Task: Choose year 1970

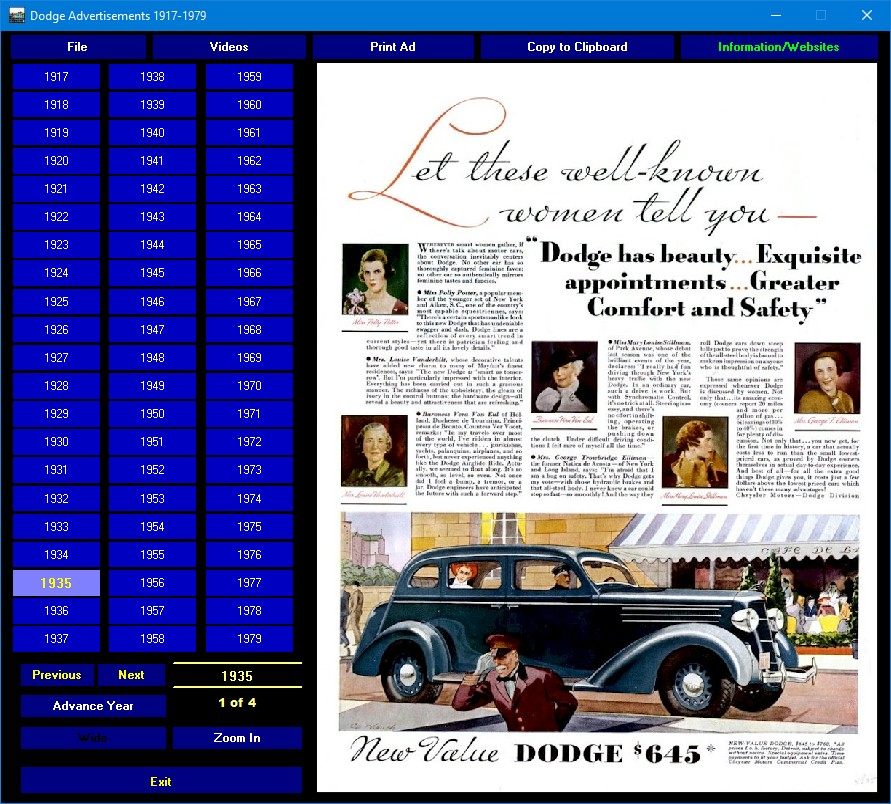Action: (249, 386)
